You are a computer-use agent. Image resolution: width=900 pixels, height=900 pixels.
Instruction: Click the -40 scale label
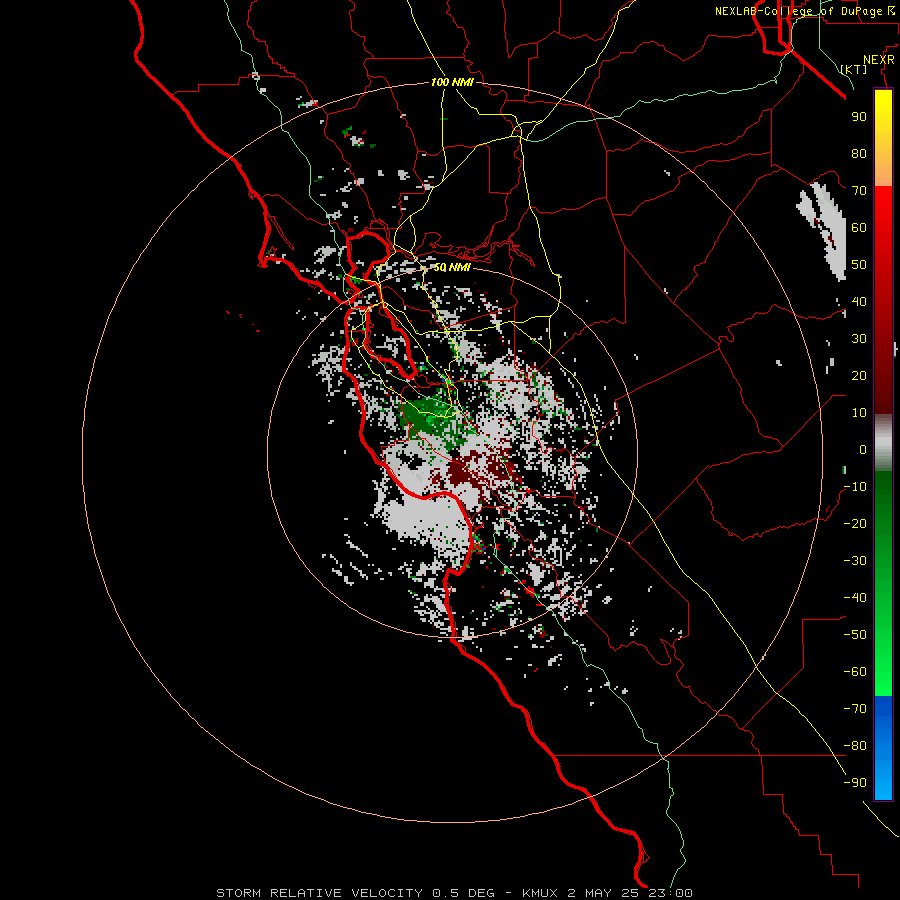[855, 598]
